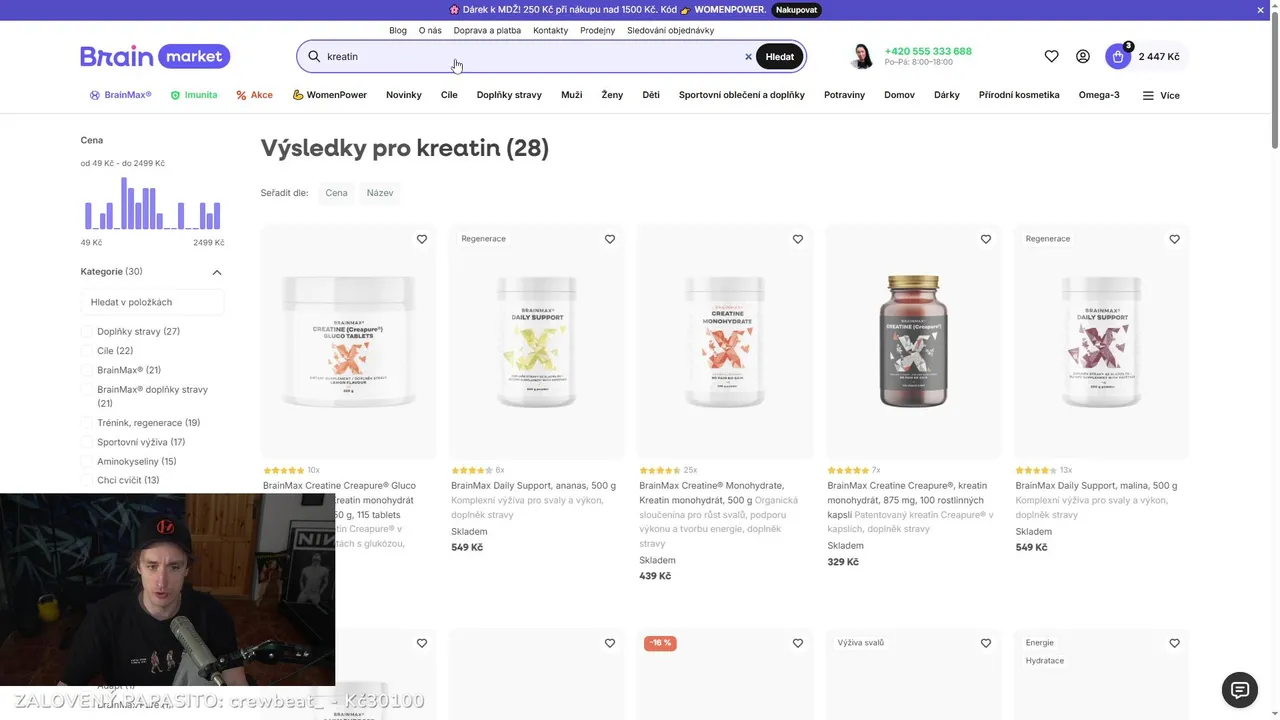Close the top promo banner
Image resolution: width=1280 pixels, height=720 pixels.
coord(1260,10)
